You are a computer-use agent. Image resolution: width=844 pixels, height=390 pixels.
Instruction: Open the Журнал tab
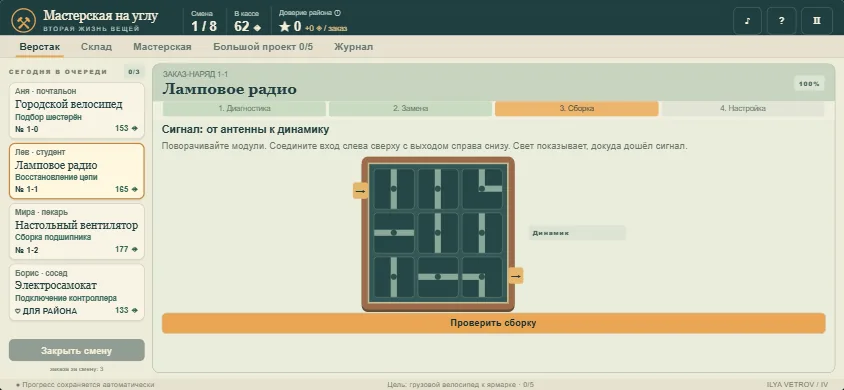pyautogui.click(x=353, y=47)
